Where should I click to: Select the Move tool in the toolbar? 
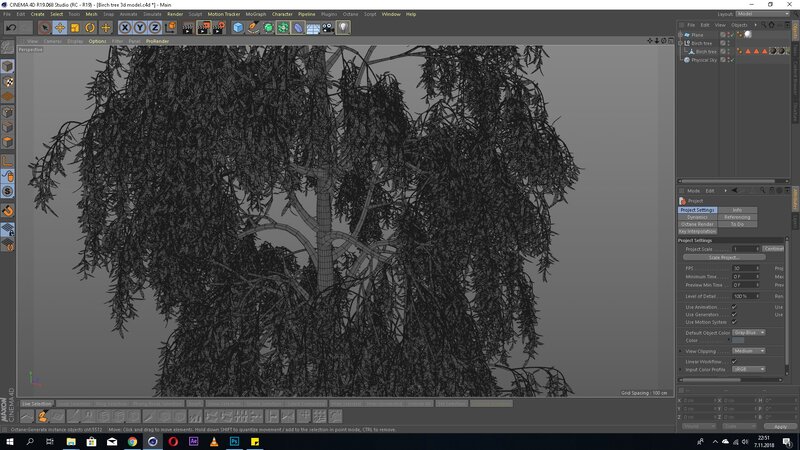click(x=60, y=28)
